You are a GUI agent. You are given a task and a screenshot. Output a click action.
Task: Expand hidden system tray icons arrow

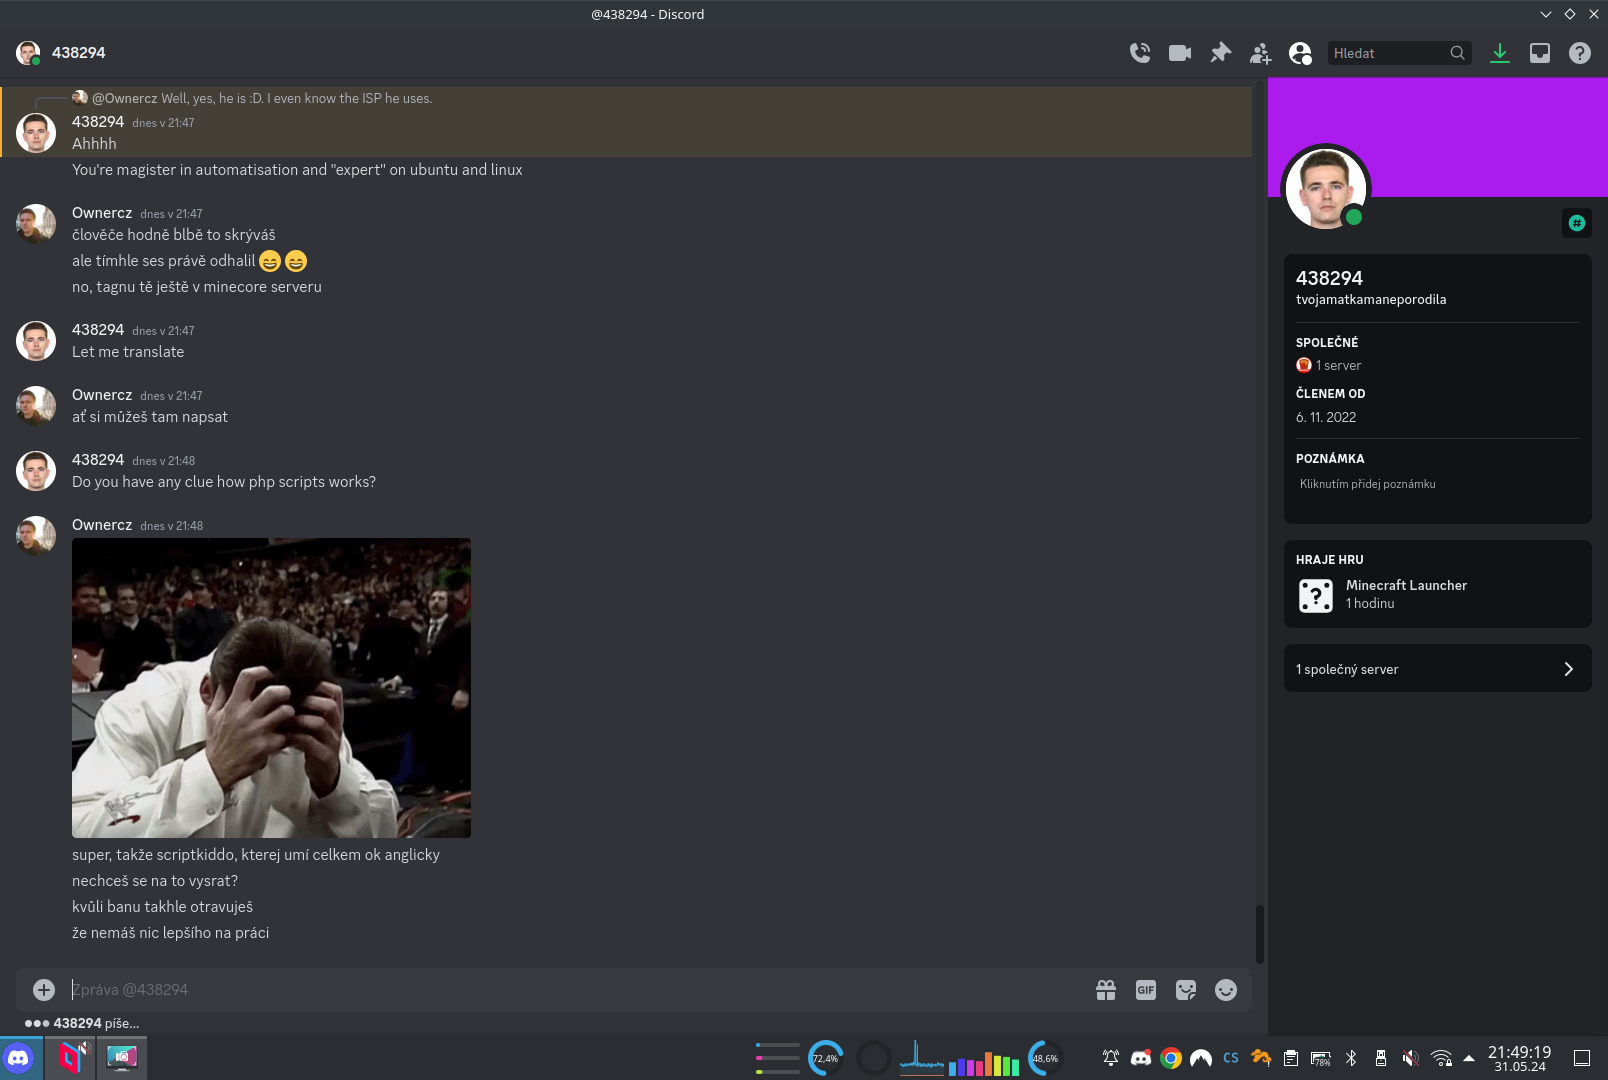pos(1469,1058)
